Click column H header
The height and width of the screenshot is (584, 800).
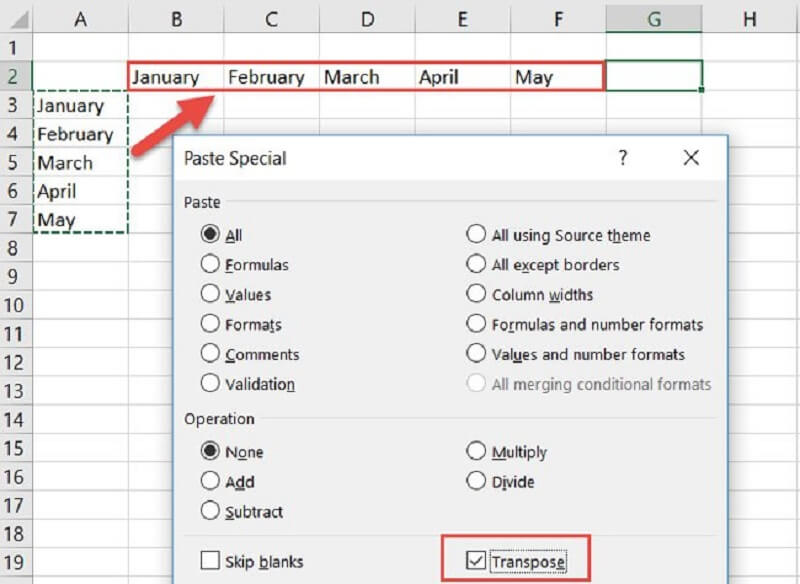pos(749,19)
